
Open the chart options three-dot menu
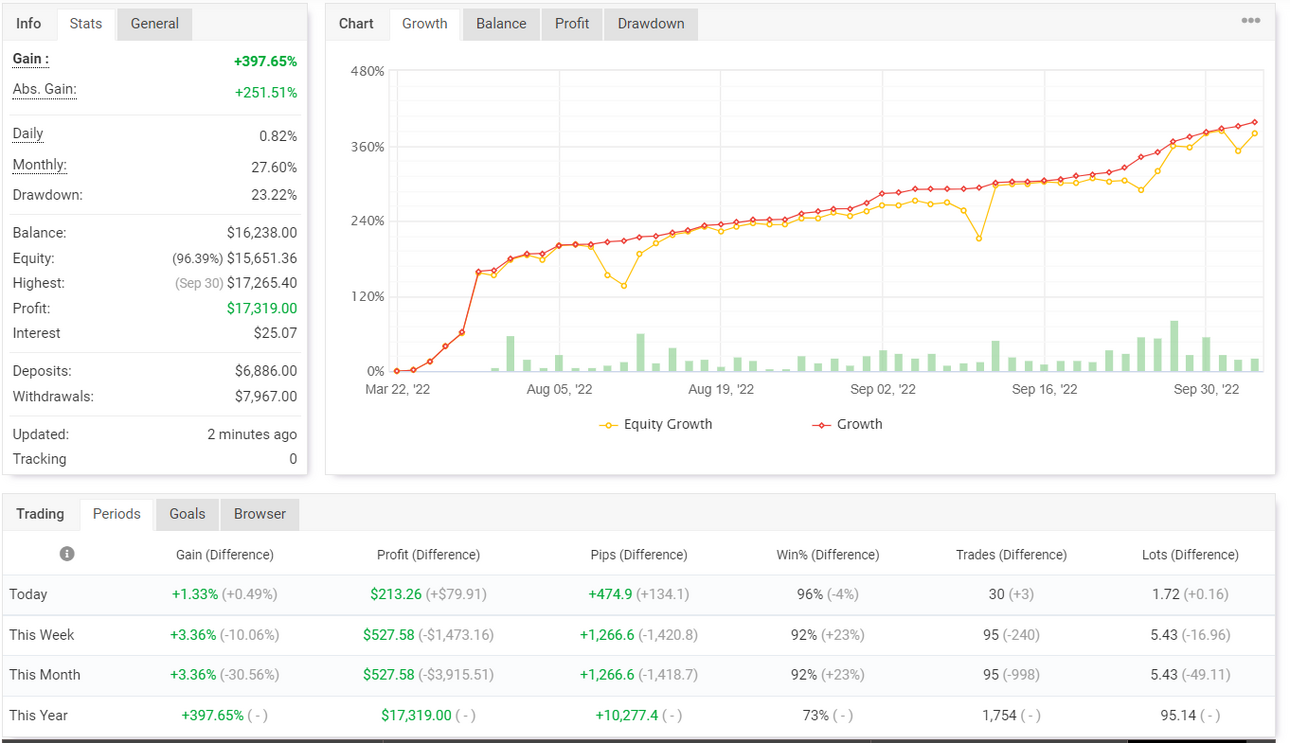click(1250, 21)
